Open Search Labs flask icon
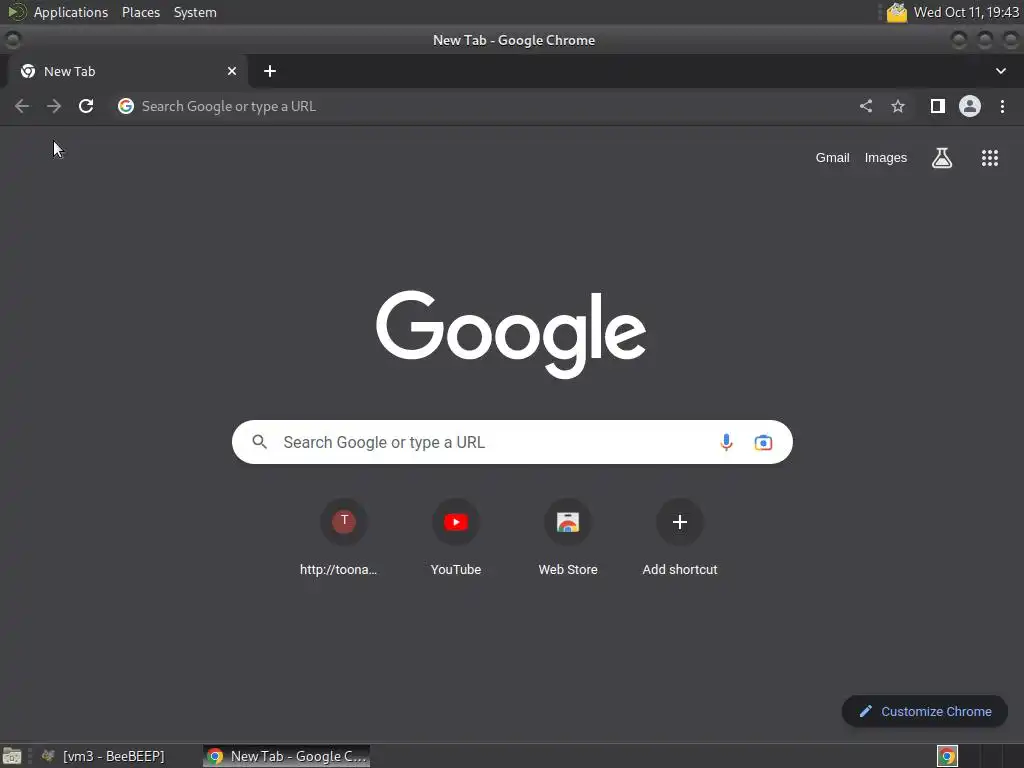 coord(942,157)
